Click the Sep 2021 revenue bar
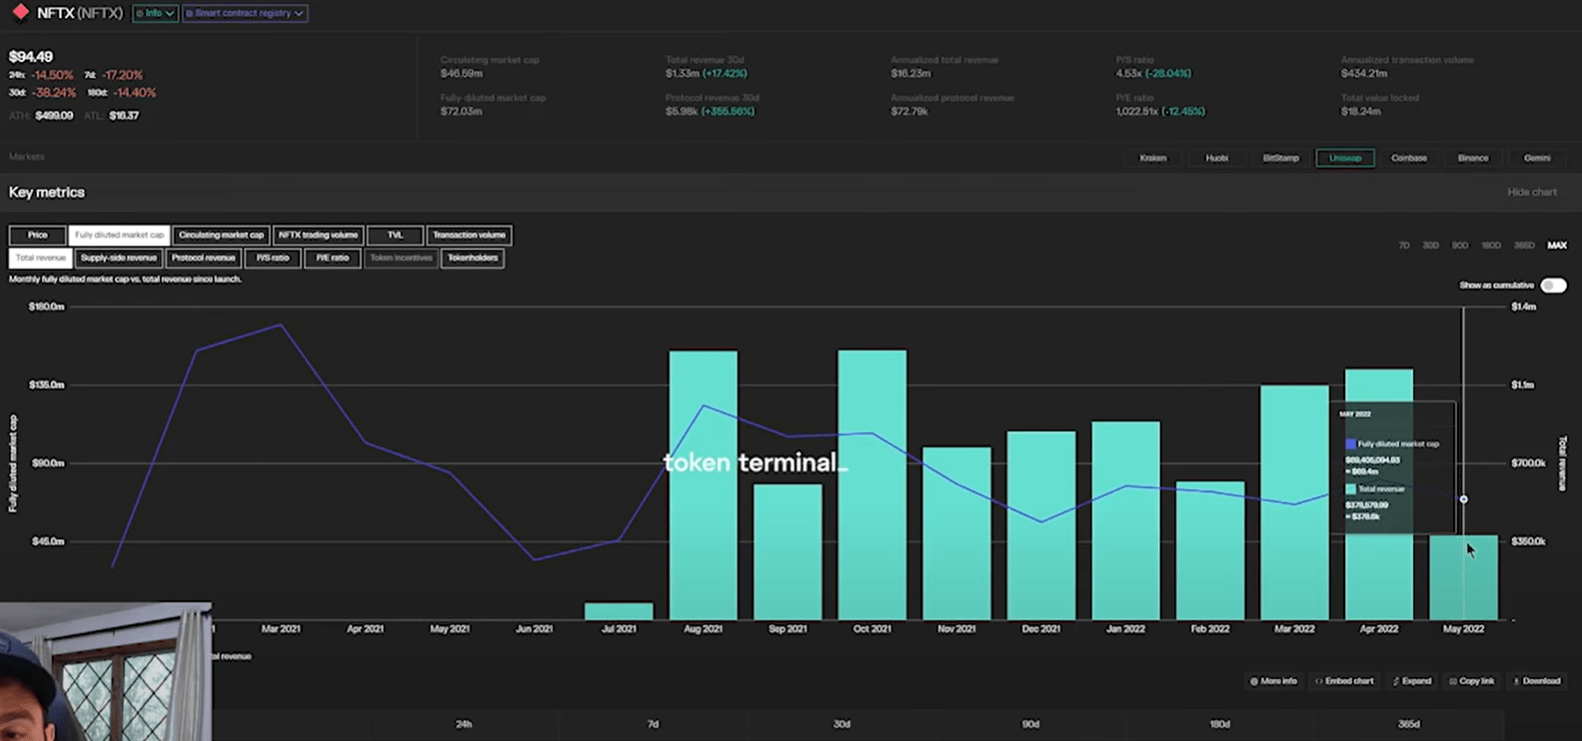This screenshot has width=1582, height=741. 788,552
